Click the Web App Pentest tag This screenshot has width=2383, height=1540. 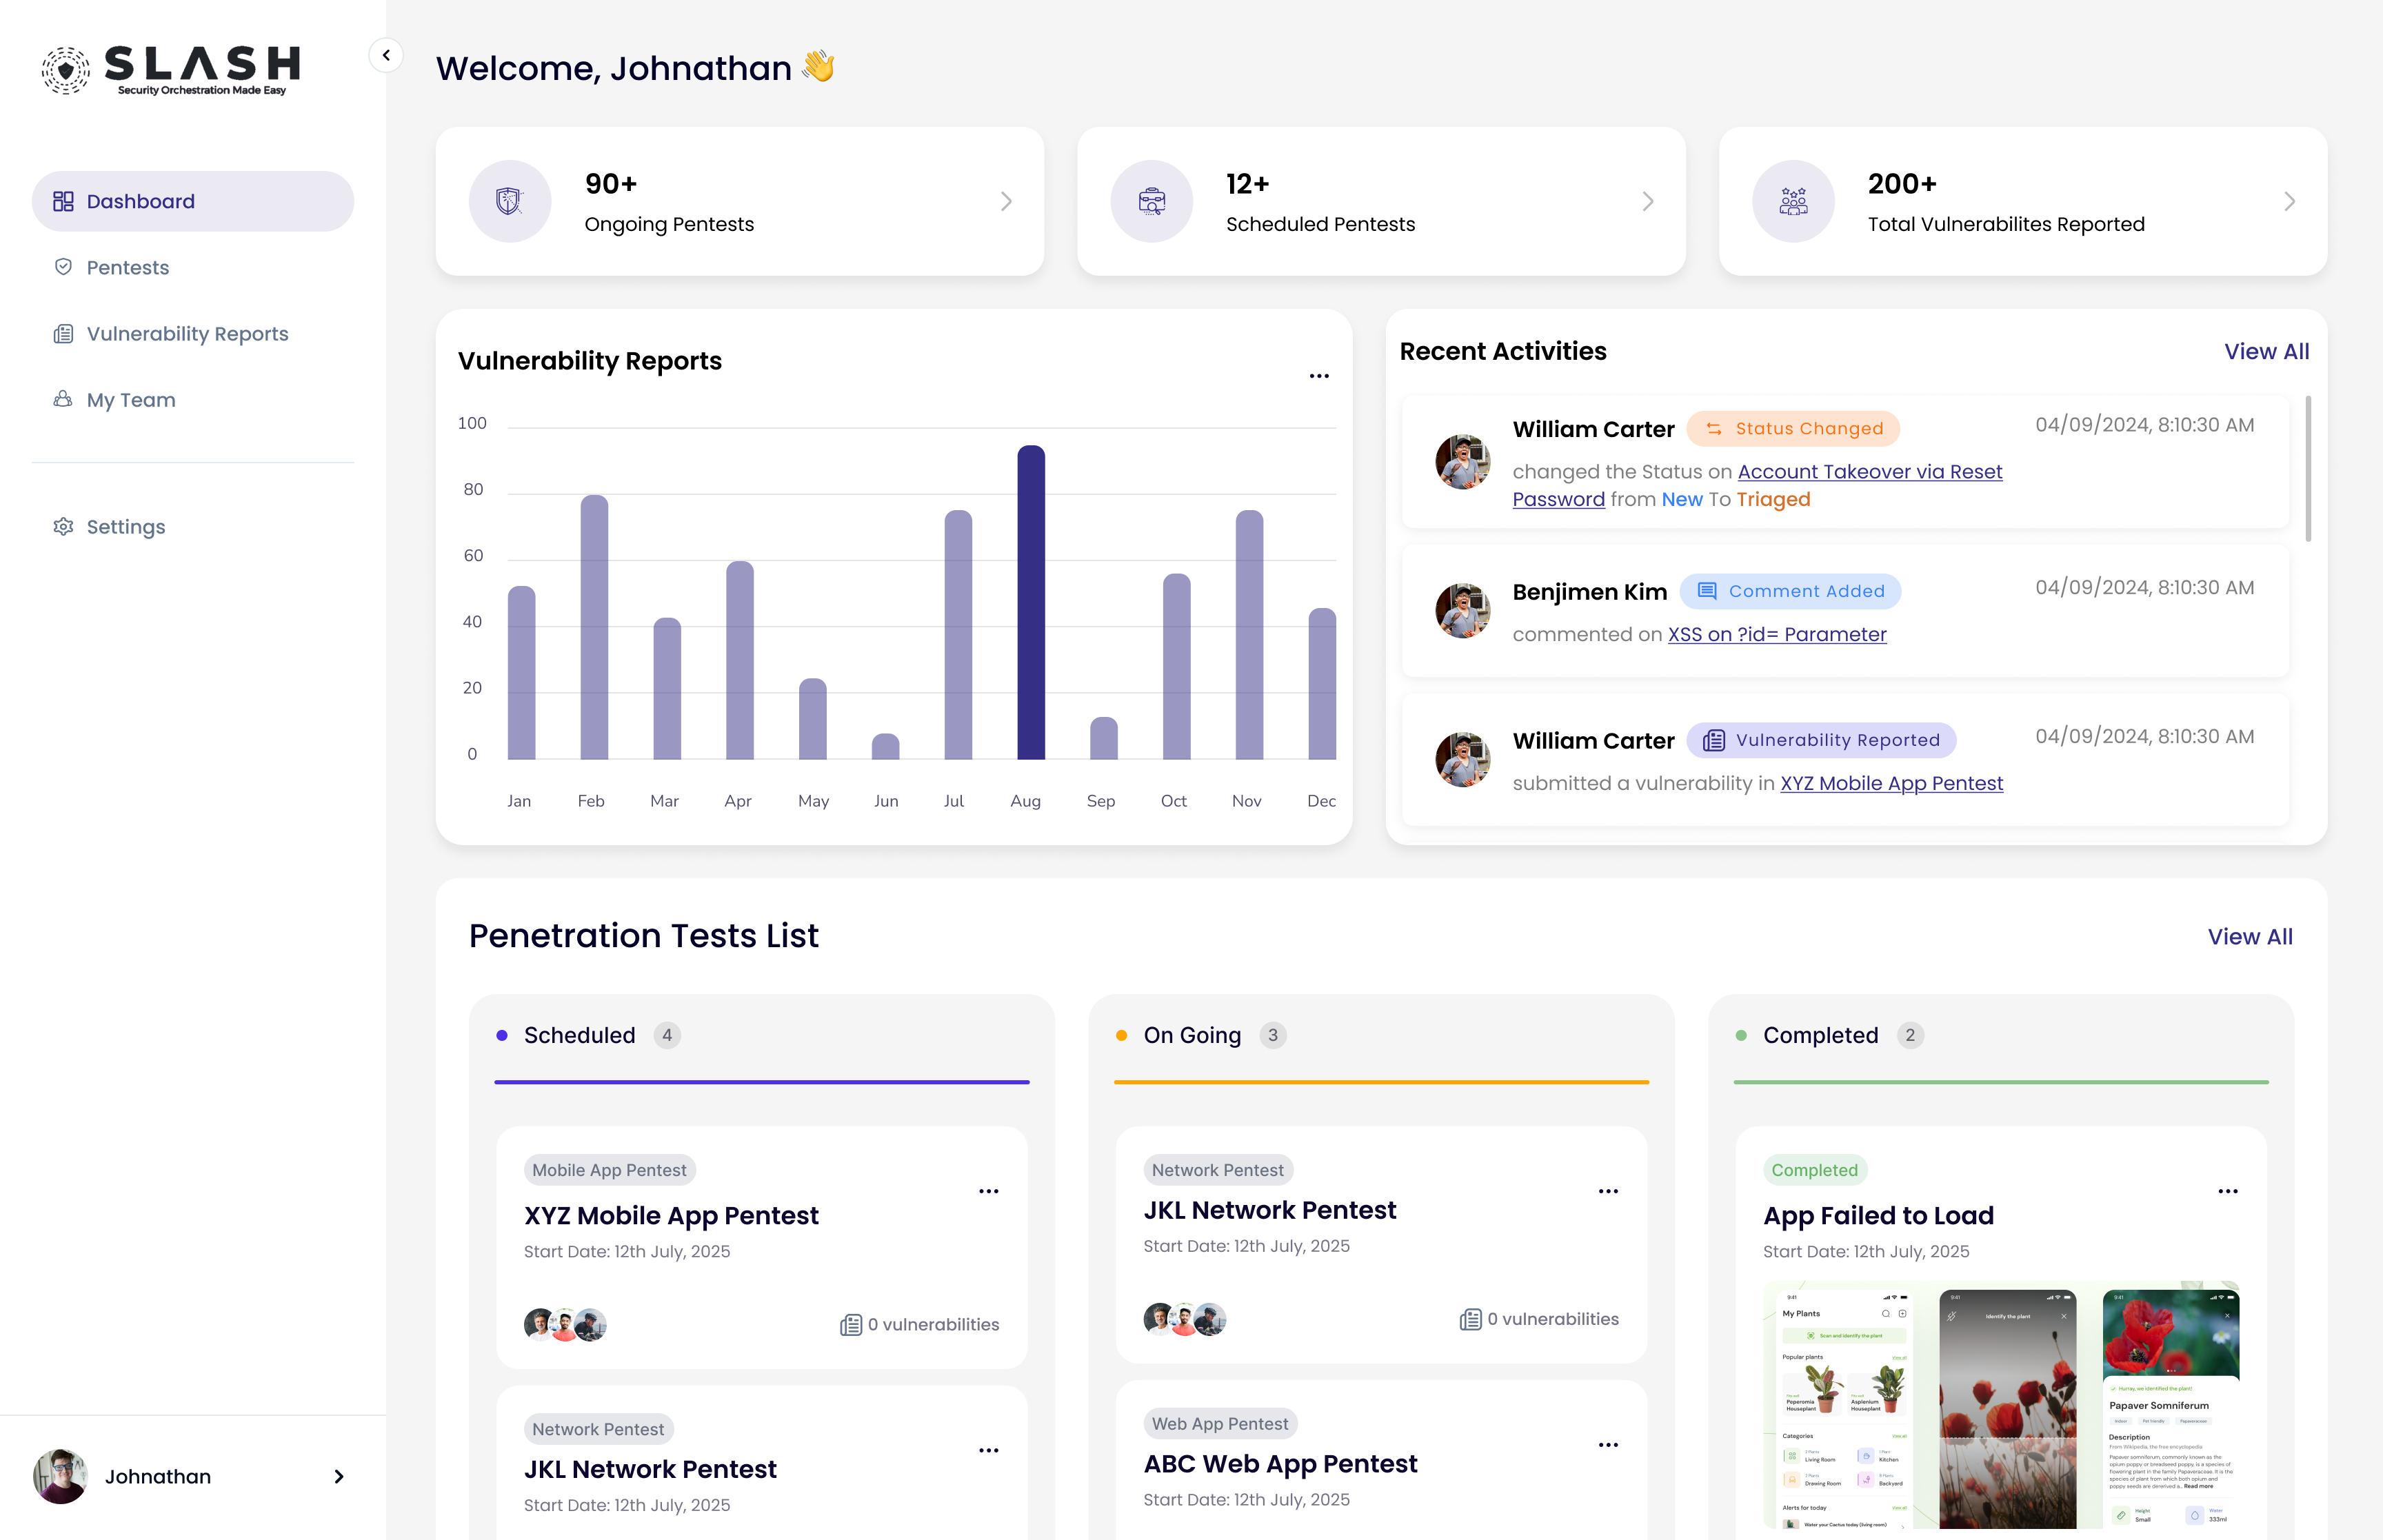(x=1220, y=1423)
